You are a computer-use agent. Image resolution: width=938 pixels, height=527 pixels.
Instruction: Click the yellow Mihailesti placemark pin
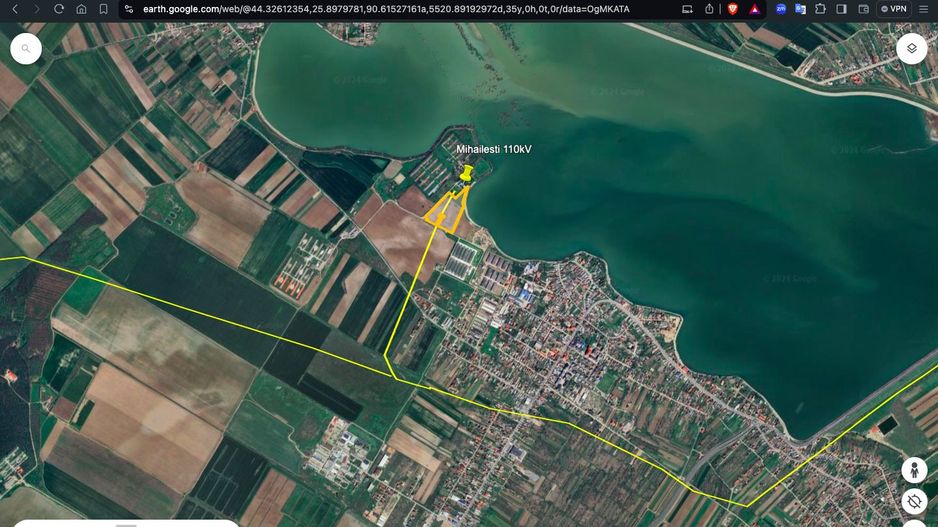coord(466,175)
